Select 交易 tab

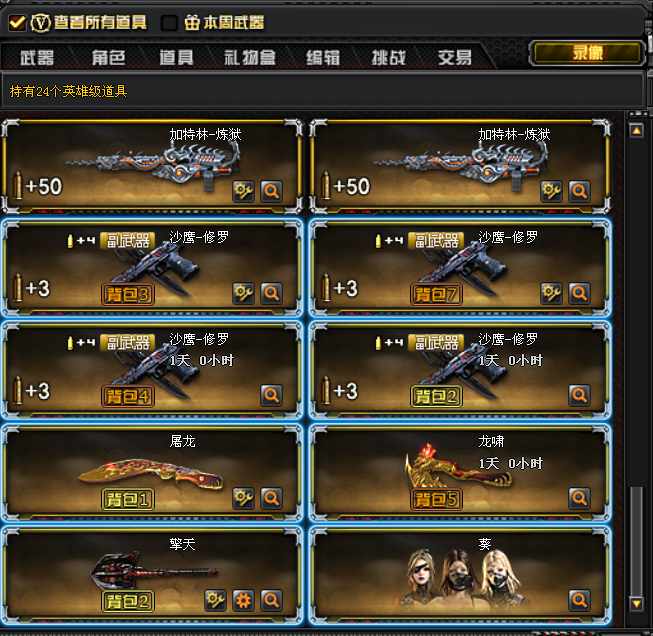(x=455, y=57)
